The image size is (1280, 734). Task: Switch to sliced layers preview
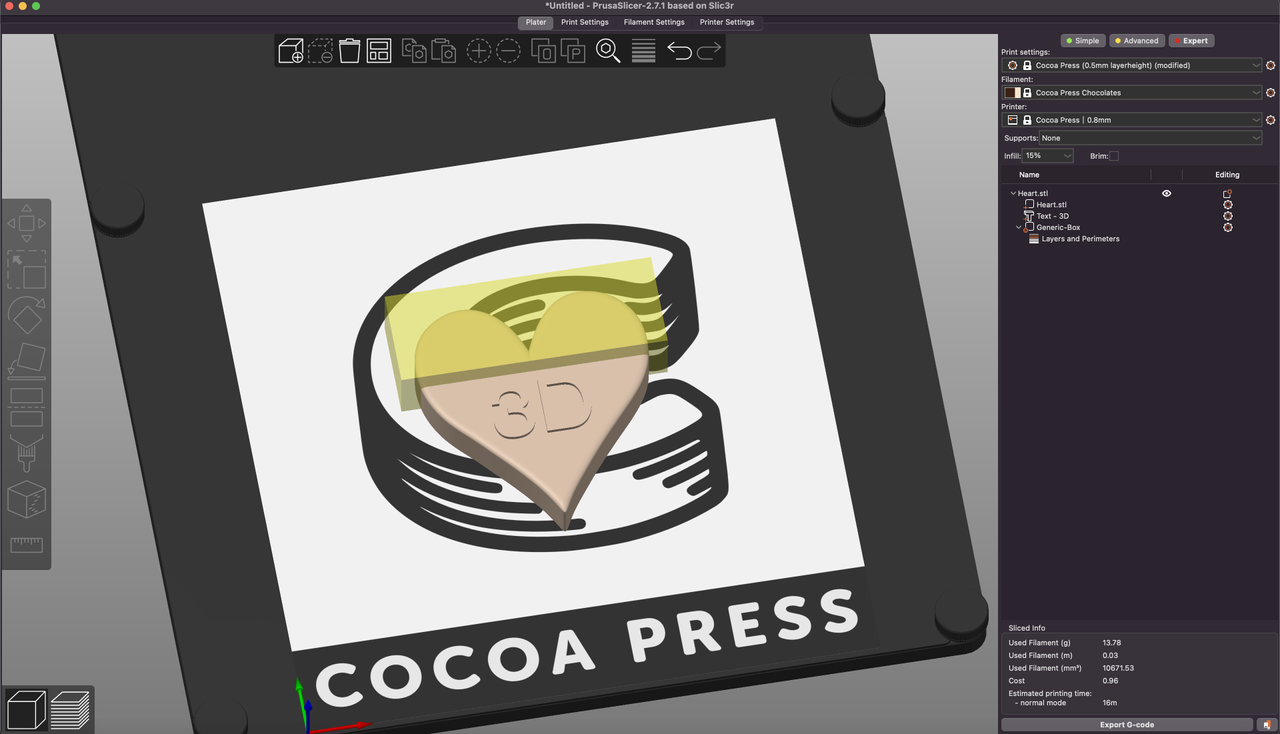pos(71,710)
